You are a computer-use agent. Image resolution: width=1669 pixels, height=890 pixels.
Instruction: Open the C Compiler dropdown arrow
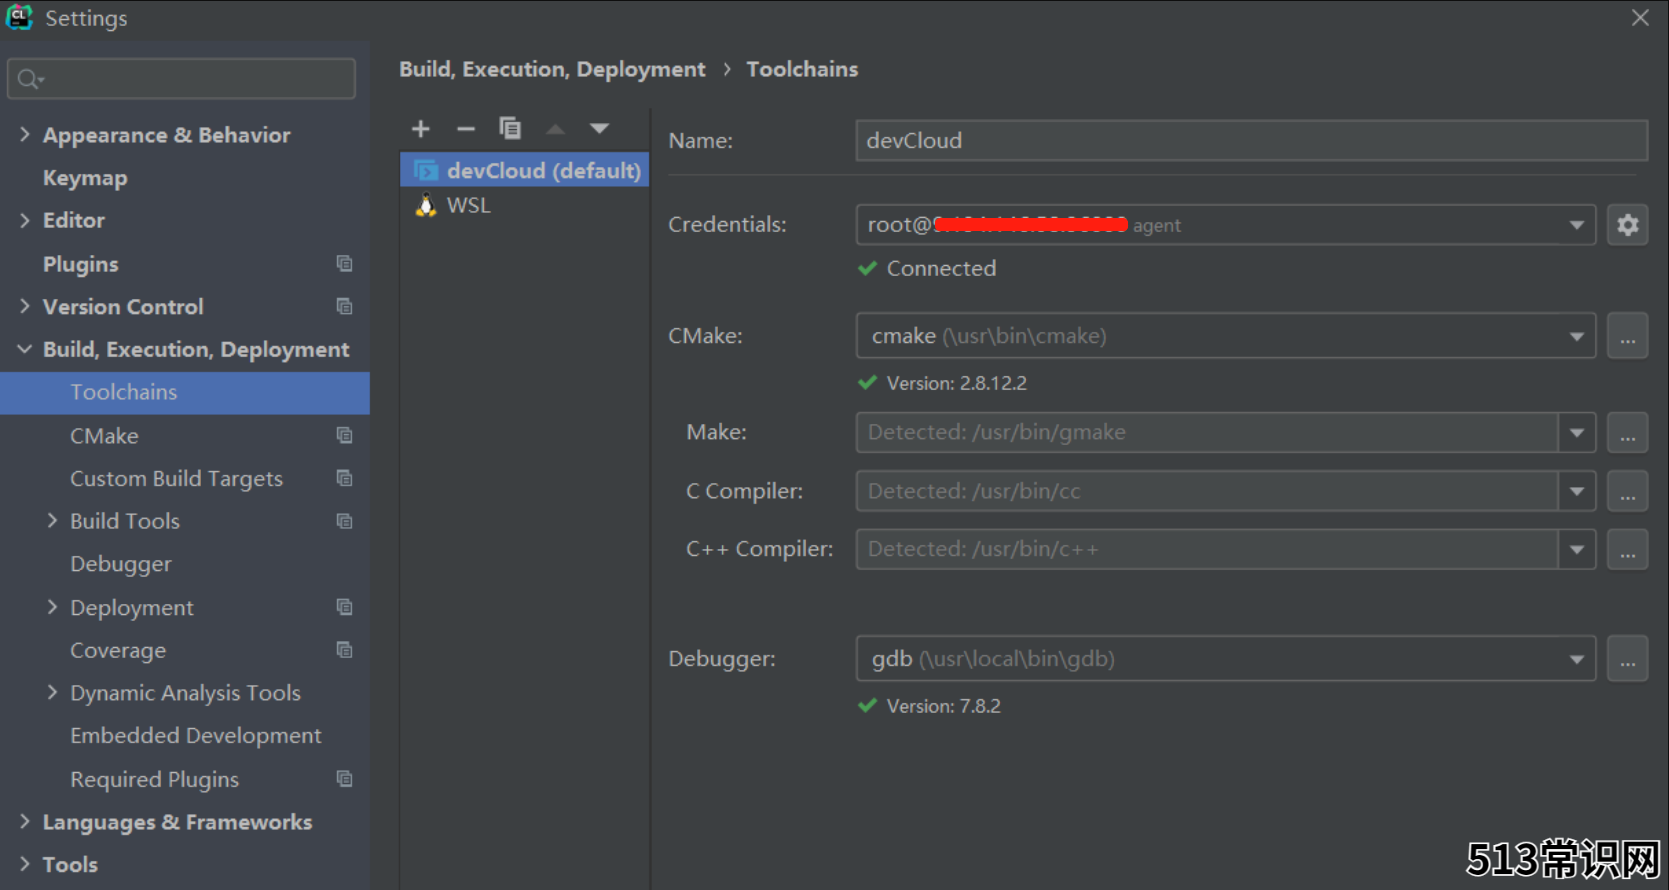(x=1577, y=491)
